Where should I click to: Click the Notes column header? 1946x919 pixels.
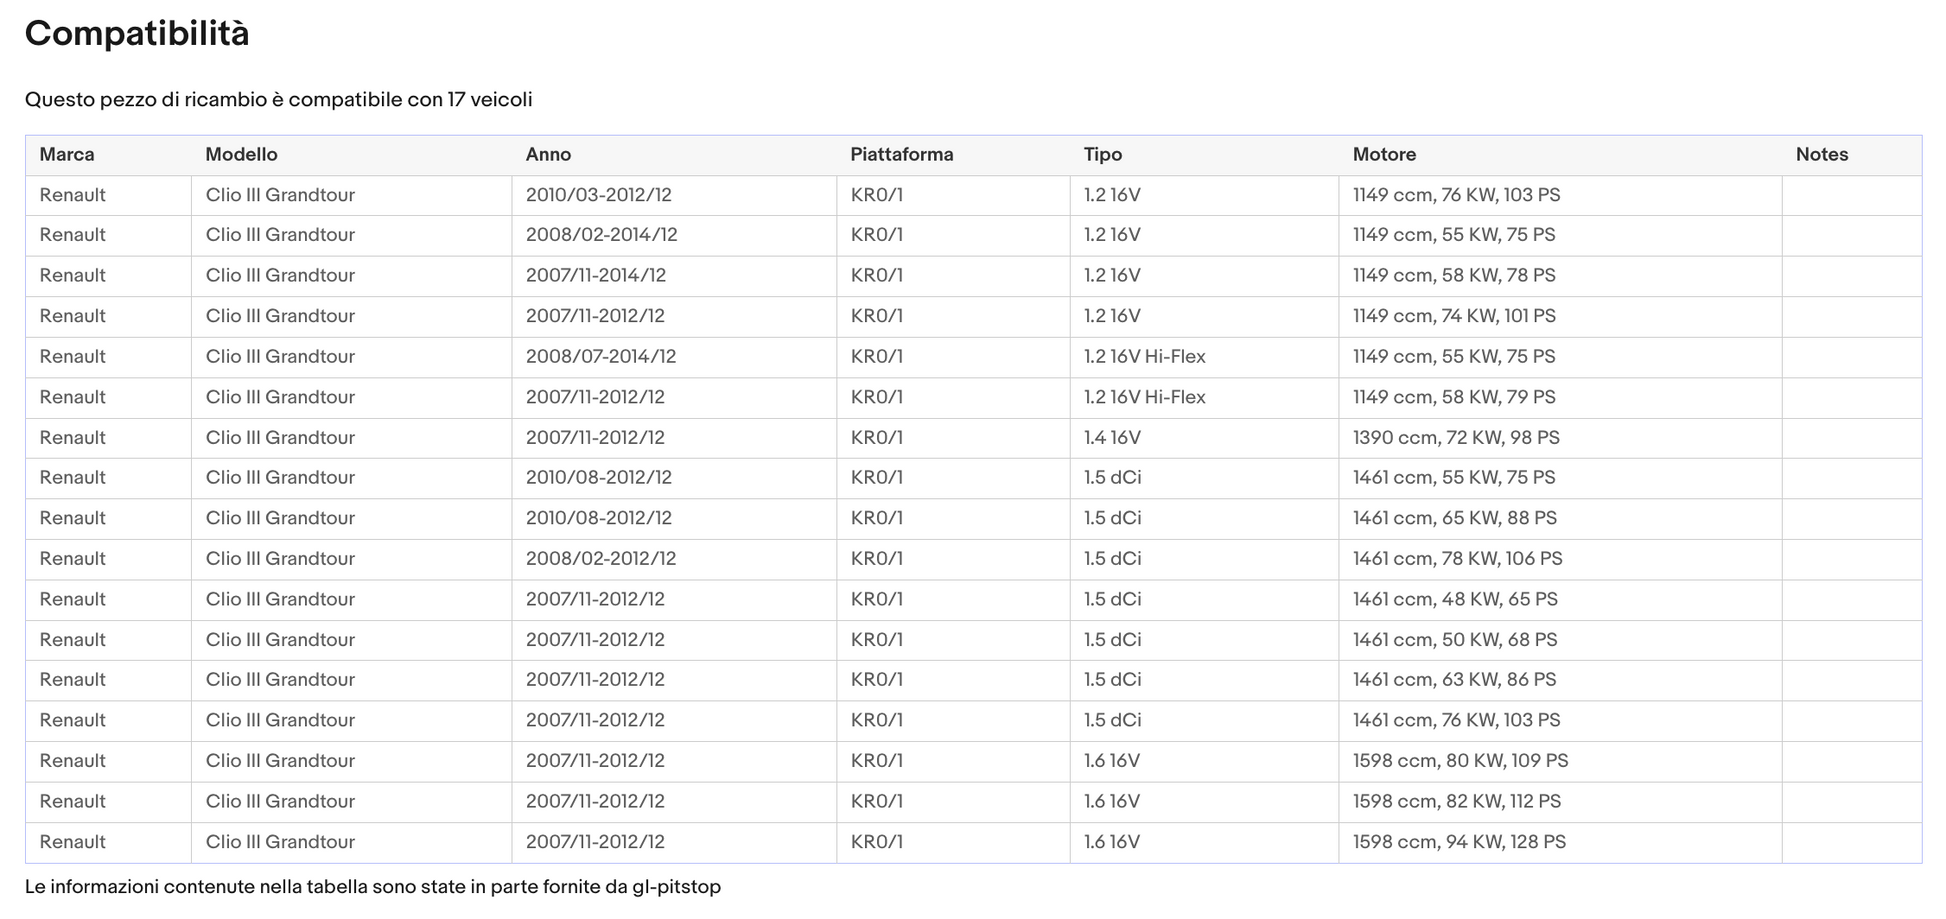tap(1822, 155)
